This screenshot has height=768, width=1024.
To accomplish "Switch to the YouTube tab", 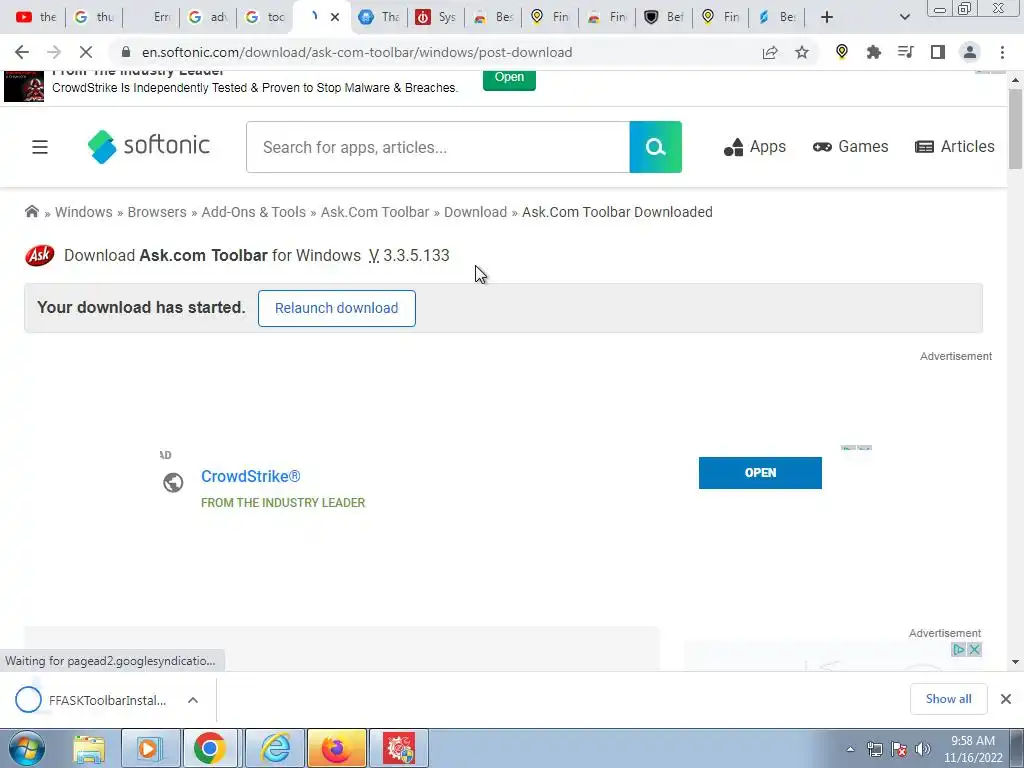I will pyautogui.click(x=35, y=17).
